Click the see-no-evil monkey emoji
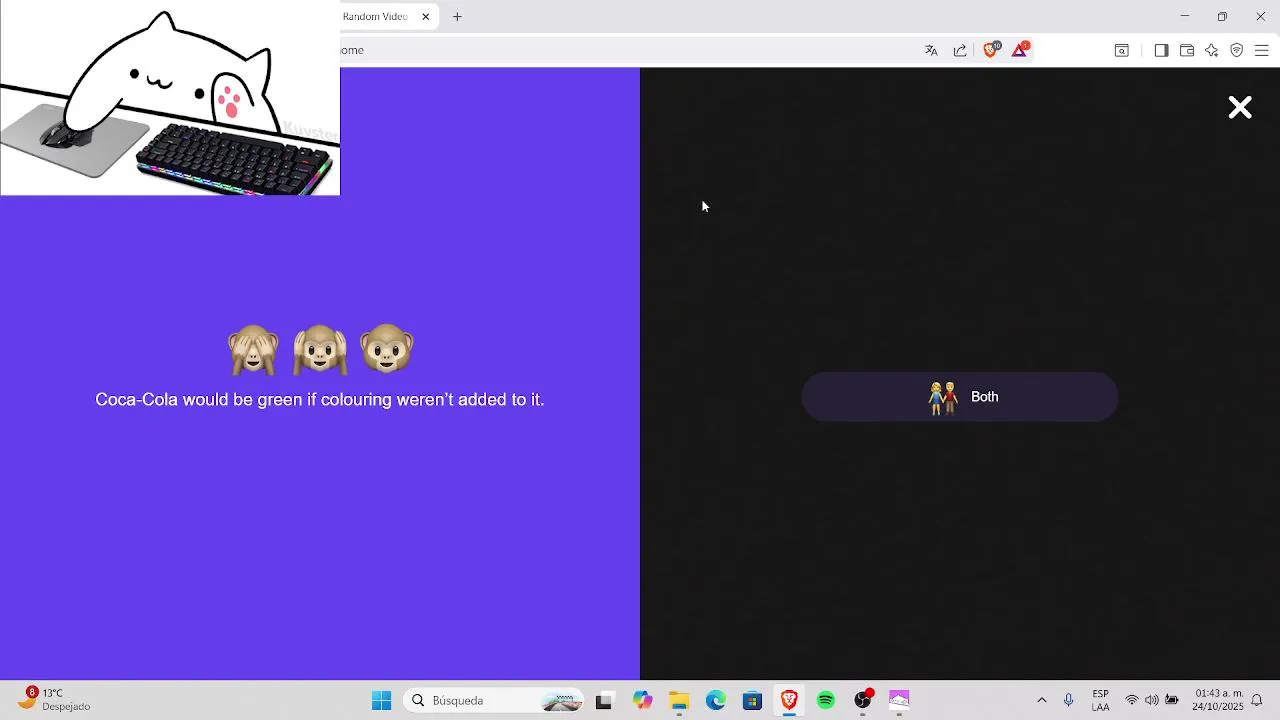Viewport: 1280px width, 720px height. coord(253,350)
